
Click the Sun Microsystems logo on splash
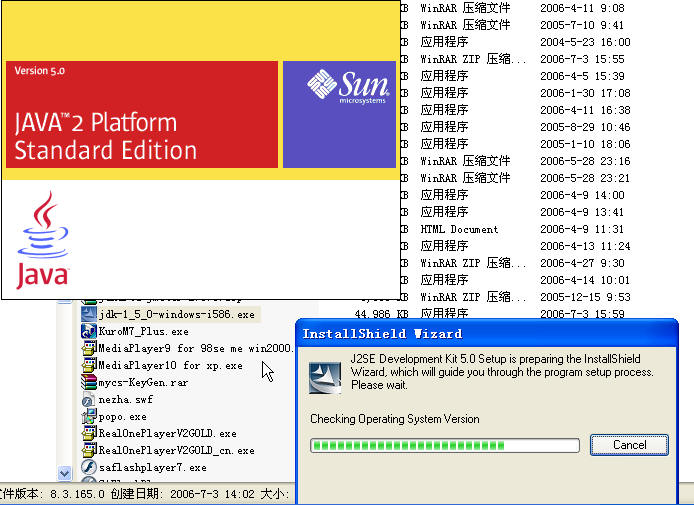pyautogui.click(x=348, y=87)
